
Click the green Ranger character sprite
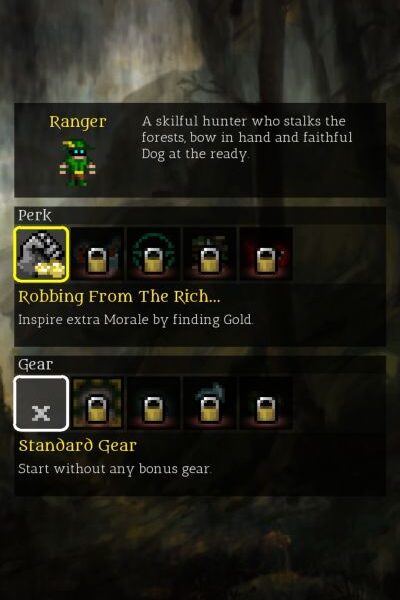(78, 163)
